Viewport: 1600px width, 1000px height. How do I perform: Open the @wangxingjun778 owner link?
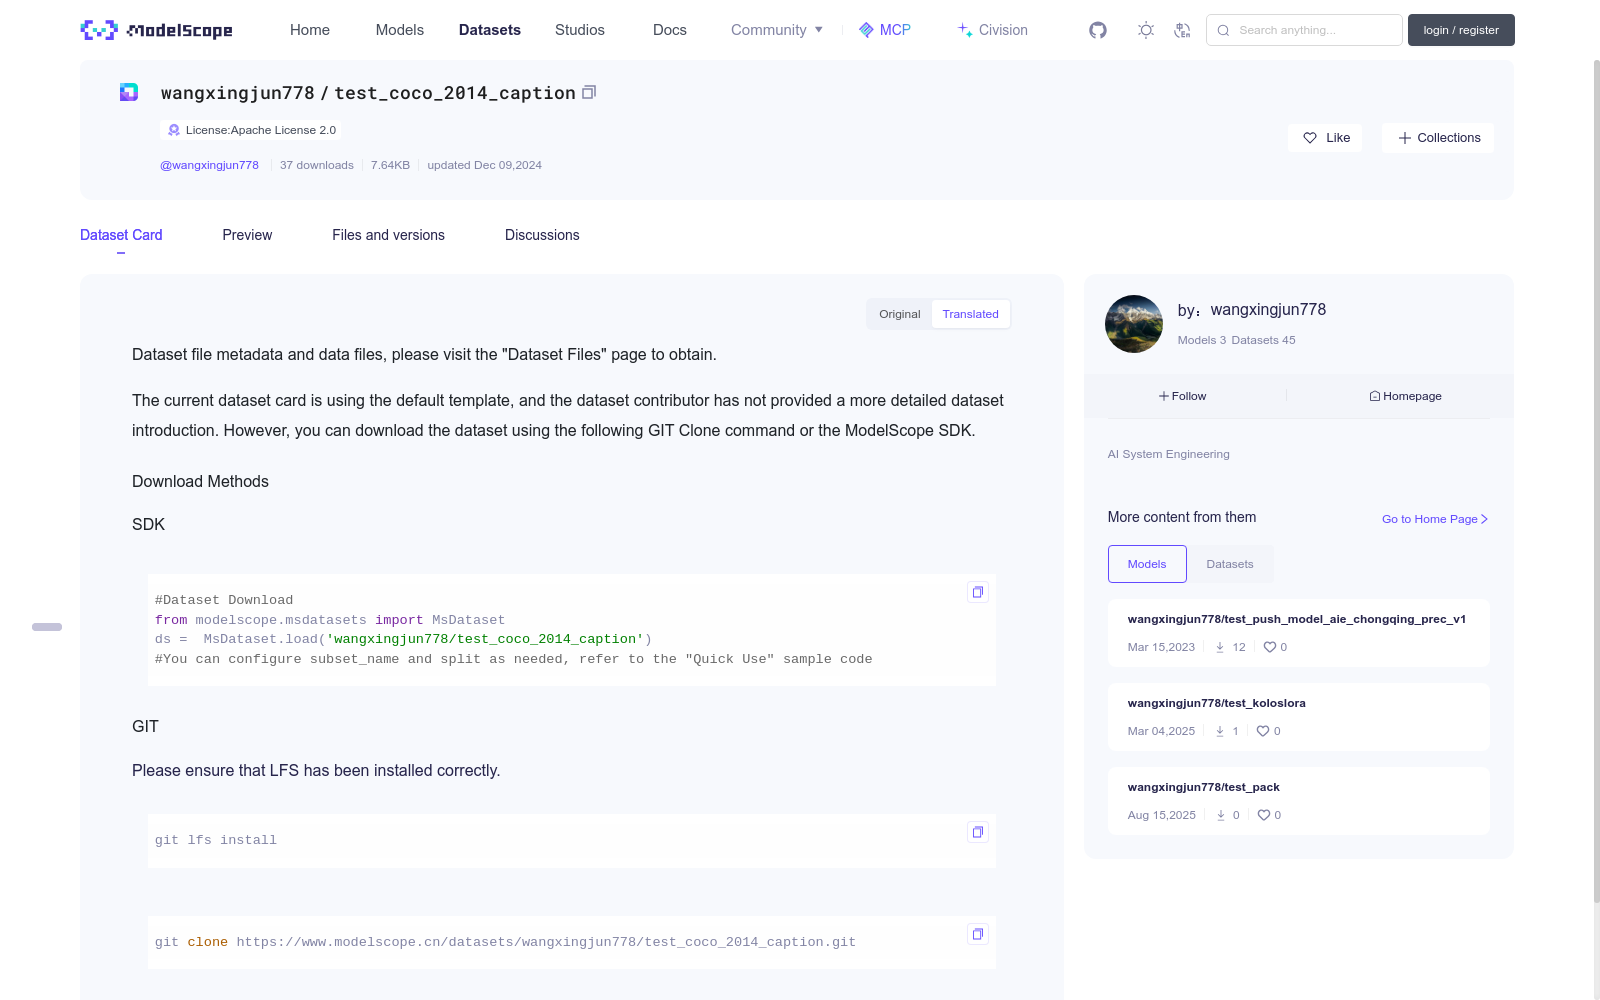(x=210, y=165)
